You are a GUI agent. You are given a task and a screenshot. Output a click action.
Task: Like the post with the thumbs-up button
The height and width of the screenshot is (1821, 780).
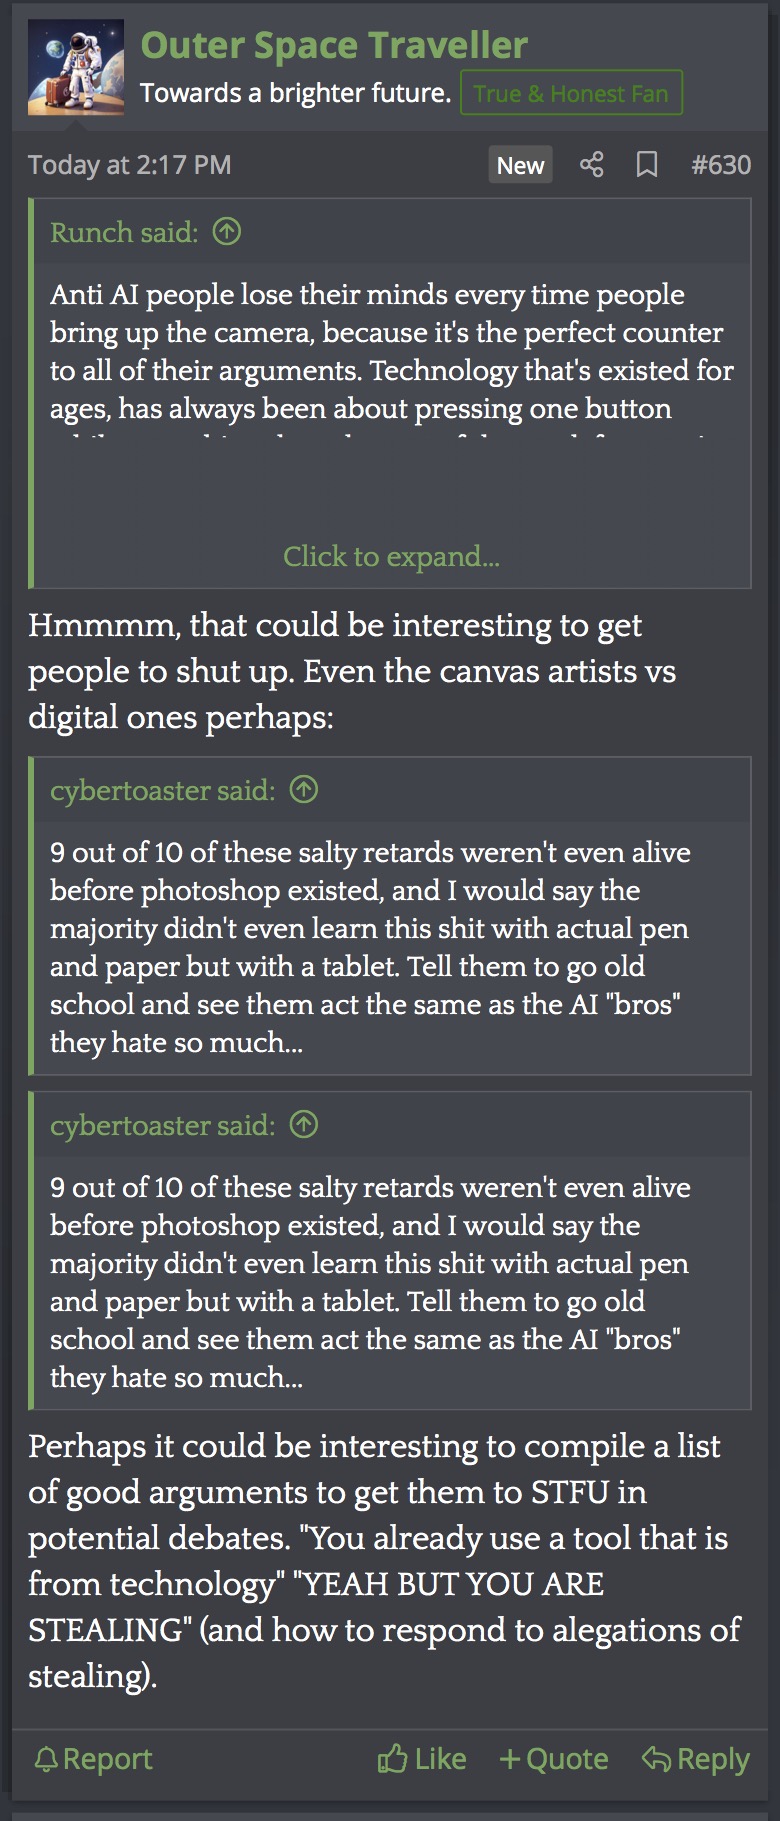click(422, 1759)
